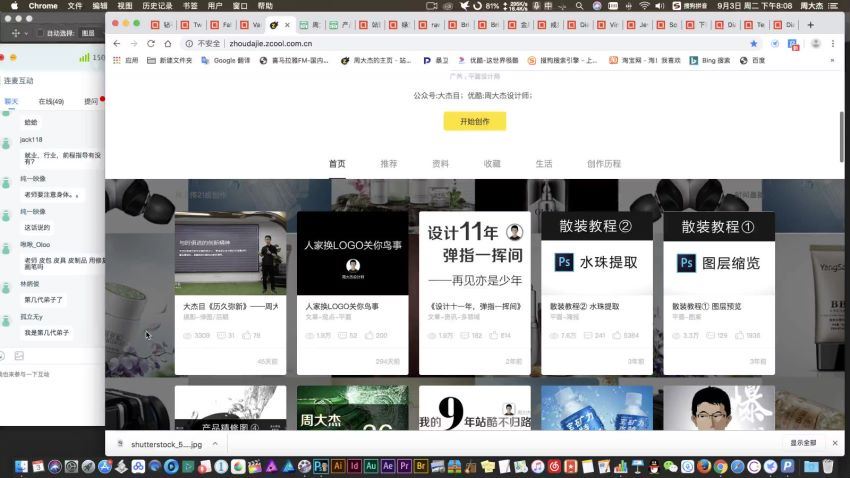Open the 文件 menu

click(x=75, y=5)
